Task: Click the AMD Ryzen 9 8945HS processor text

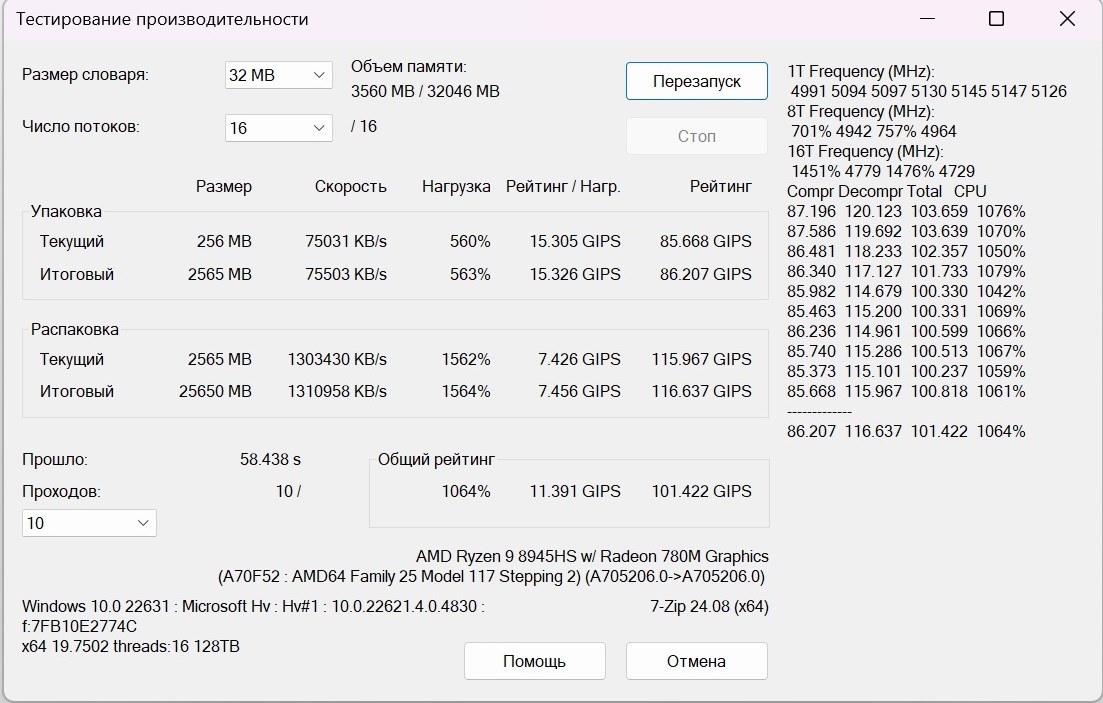Action: [x=592, y=556]
